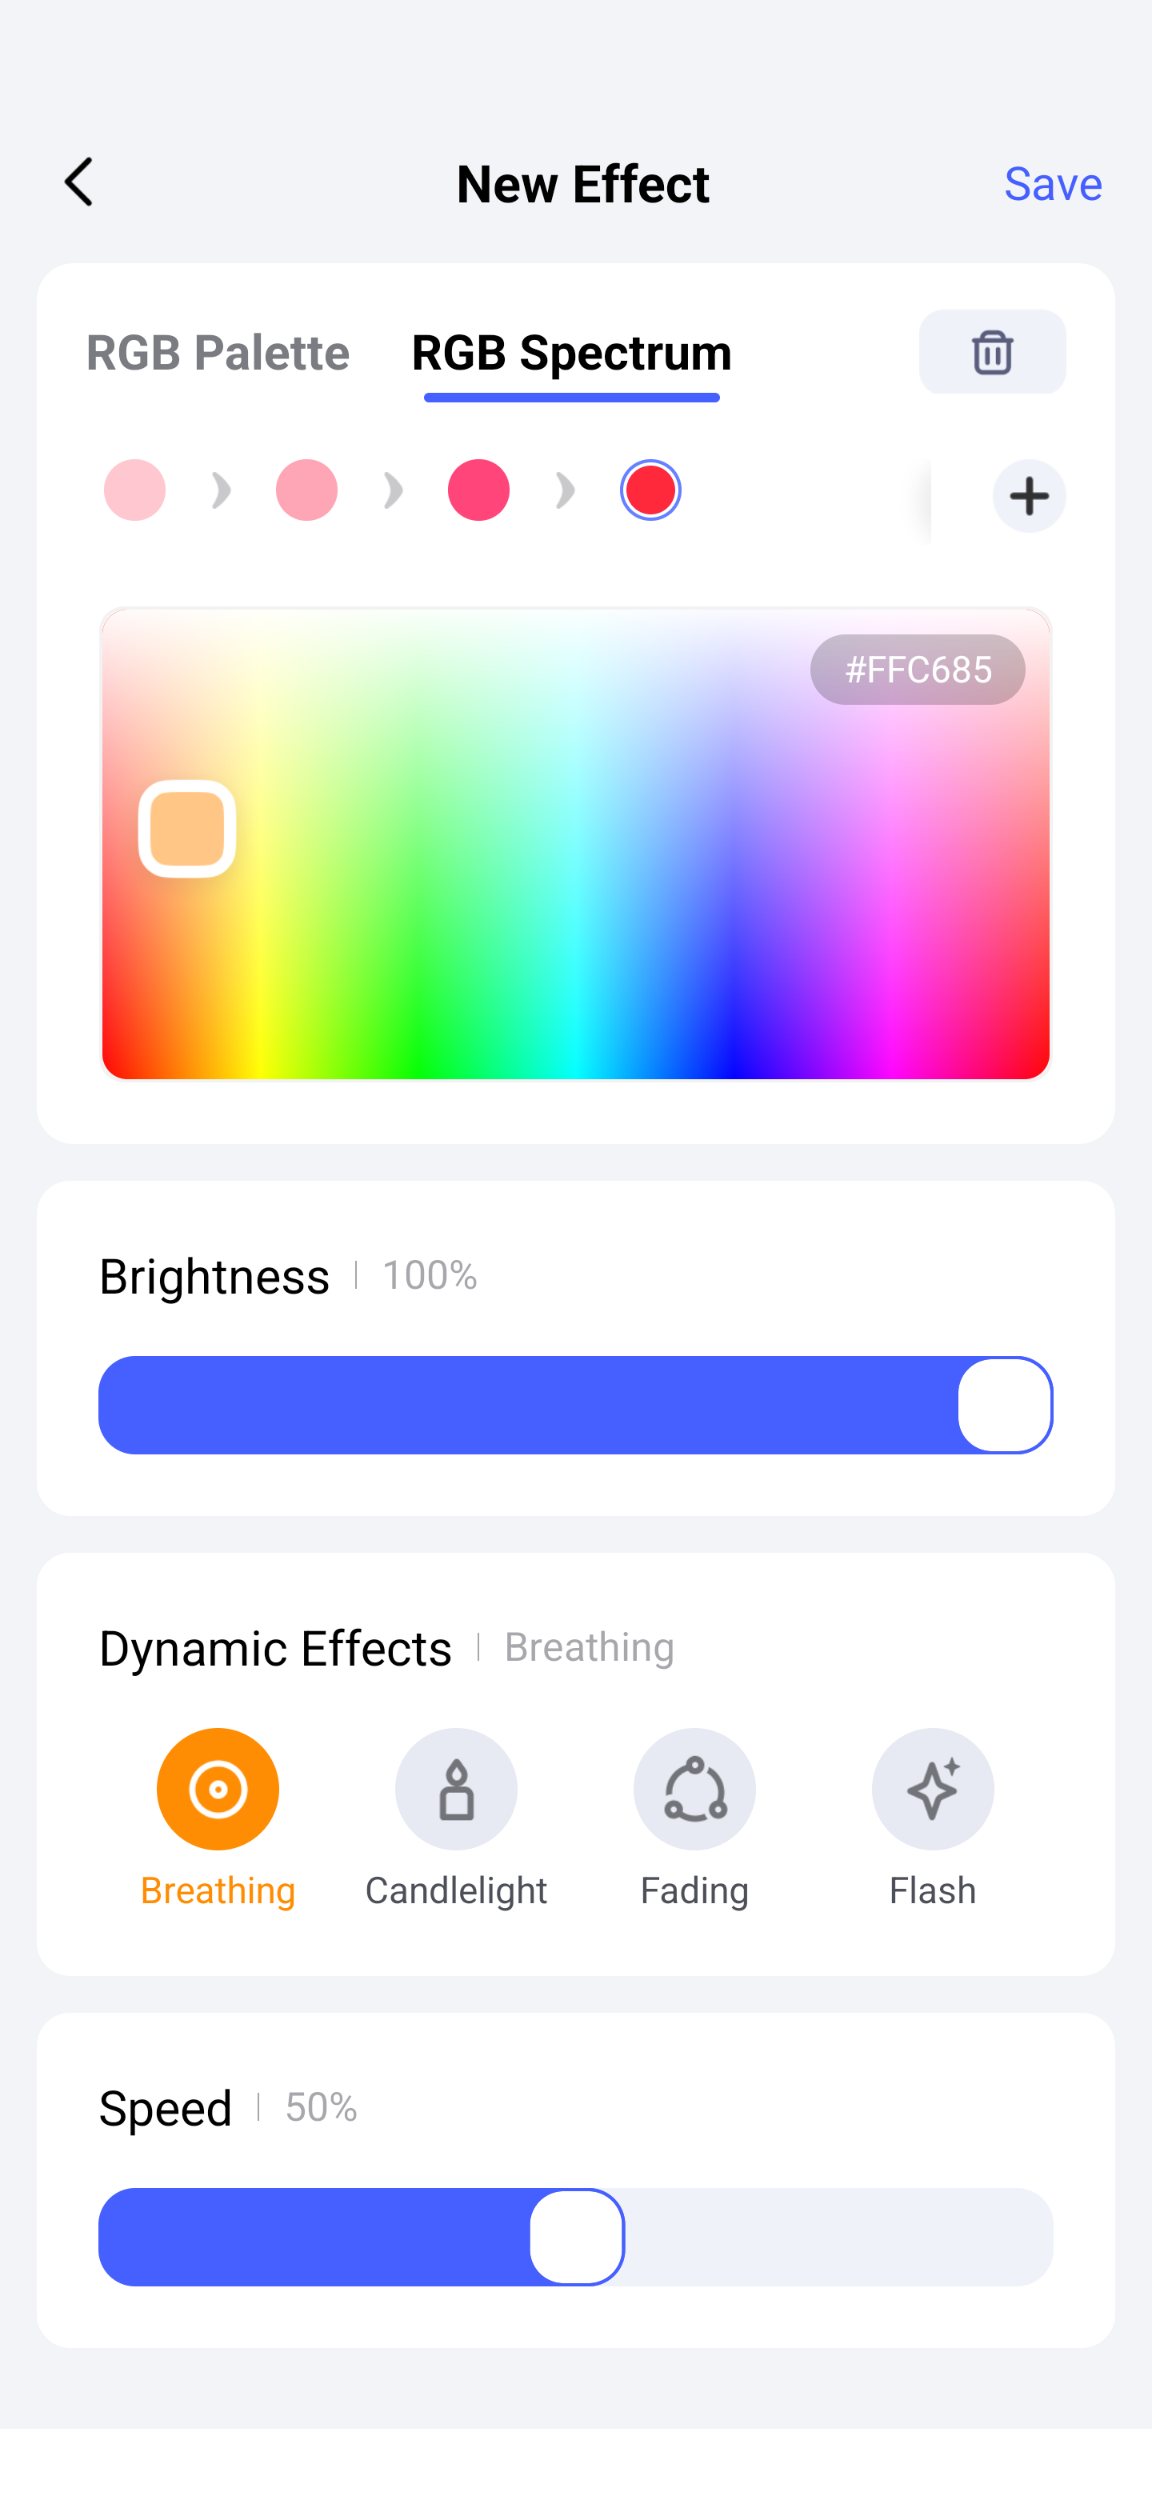The image size is (1152, 2496).
Task: Select the second pink color swatch
Action: tap(307, 490)
